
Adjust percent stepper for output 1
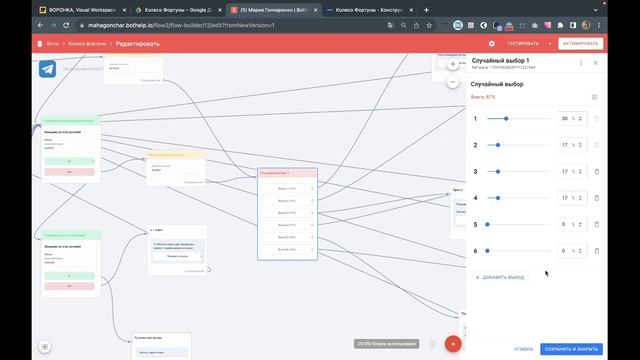(x=580, y=118)
